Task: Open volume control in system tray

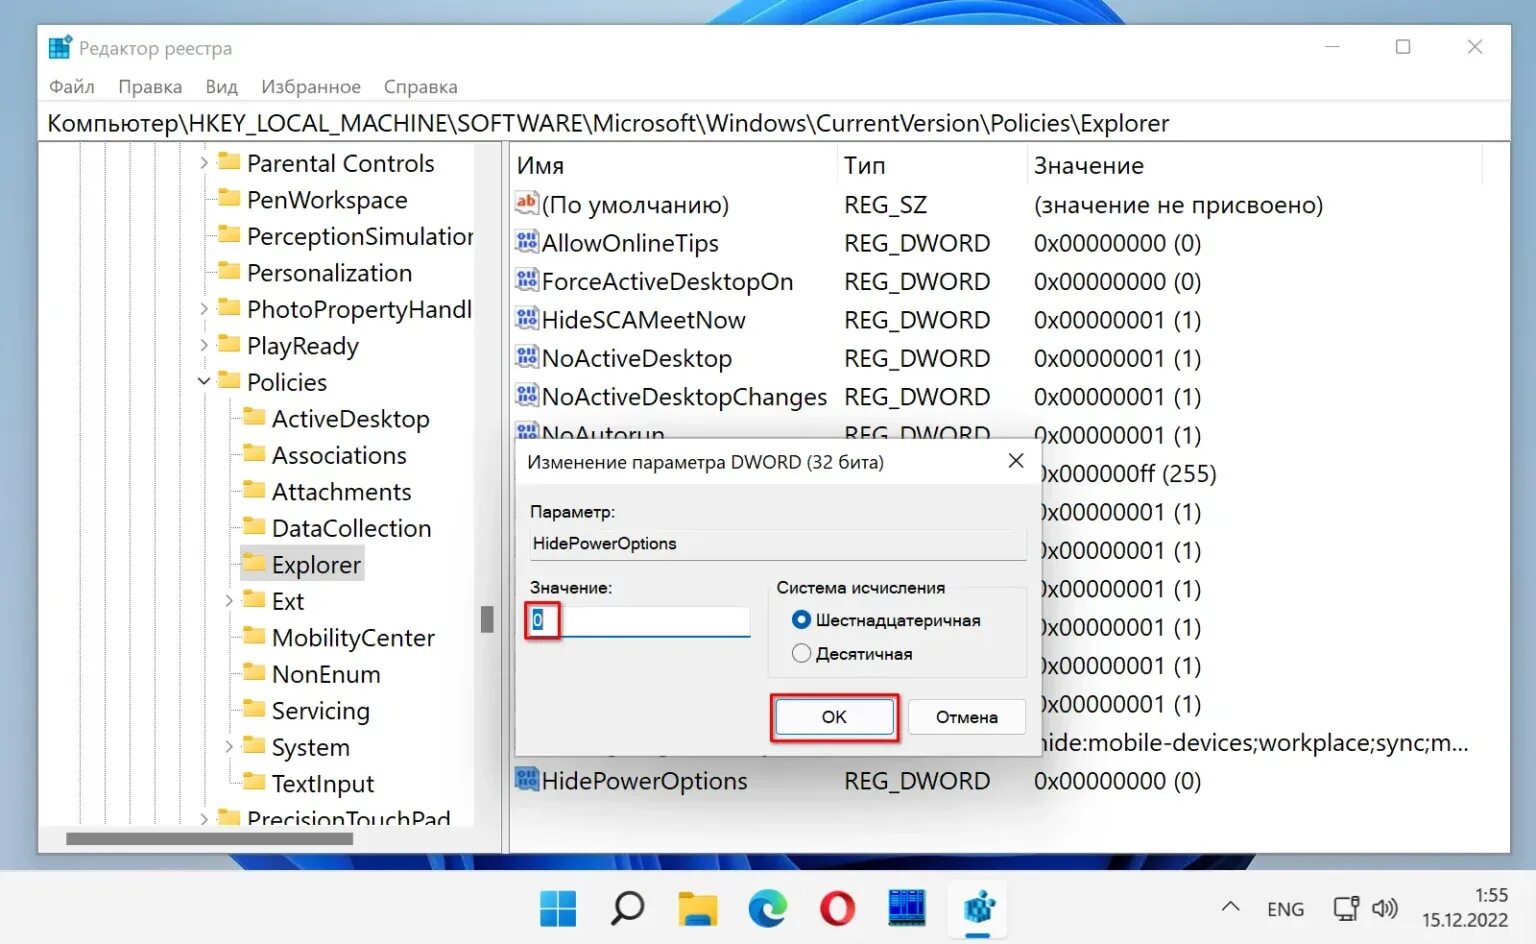Action: click(1385, 908)
